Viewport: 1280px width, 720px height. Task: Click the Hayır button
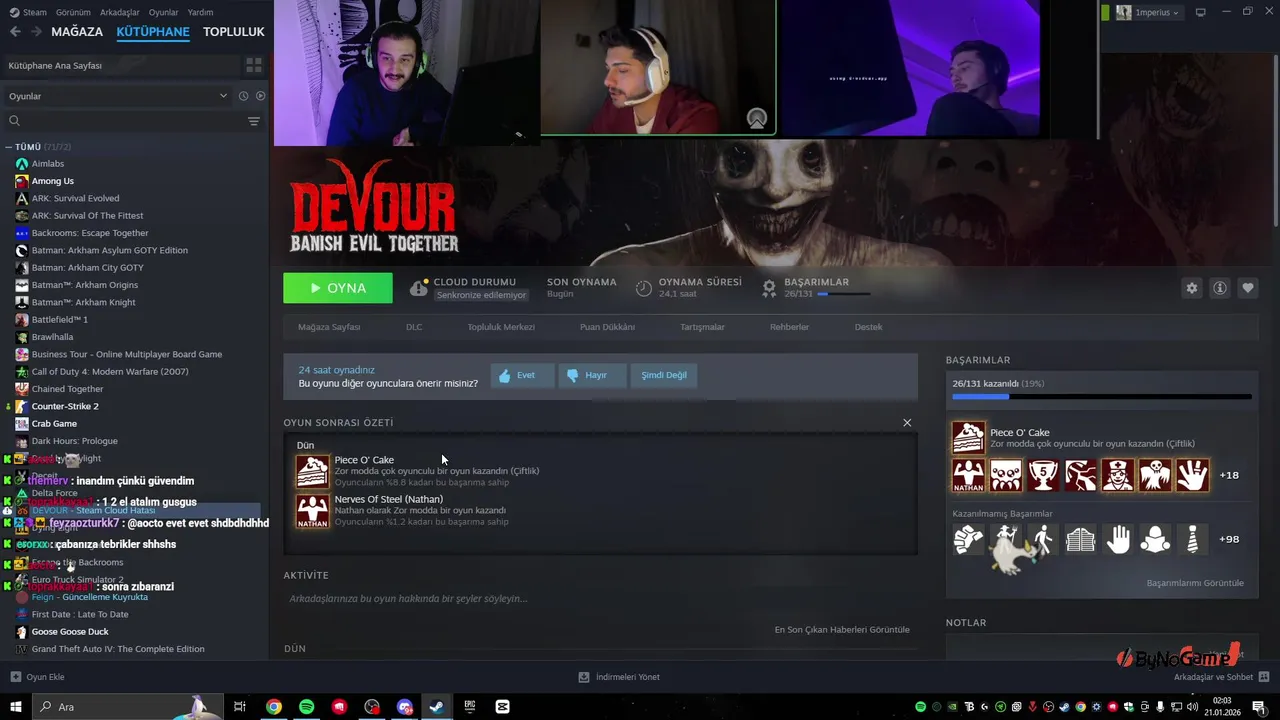click(x=591, y=375)
